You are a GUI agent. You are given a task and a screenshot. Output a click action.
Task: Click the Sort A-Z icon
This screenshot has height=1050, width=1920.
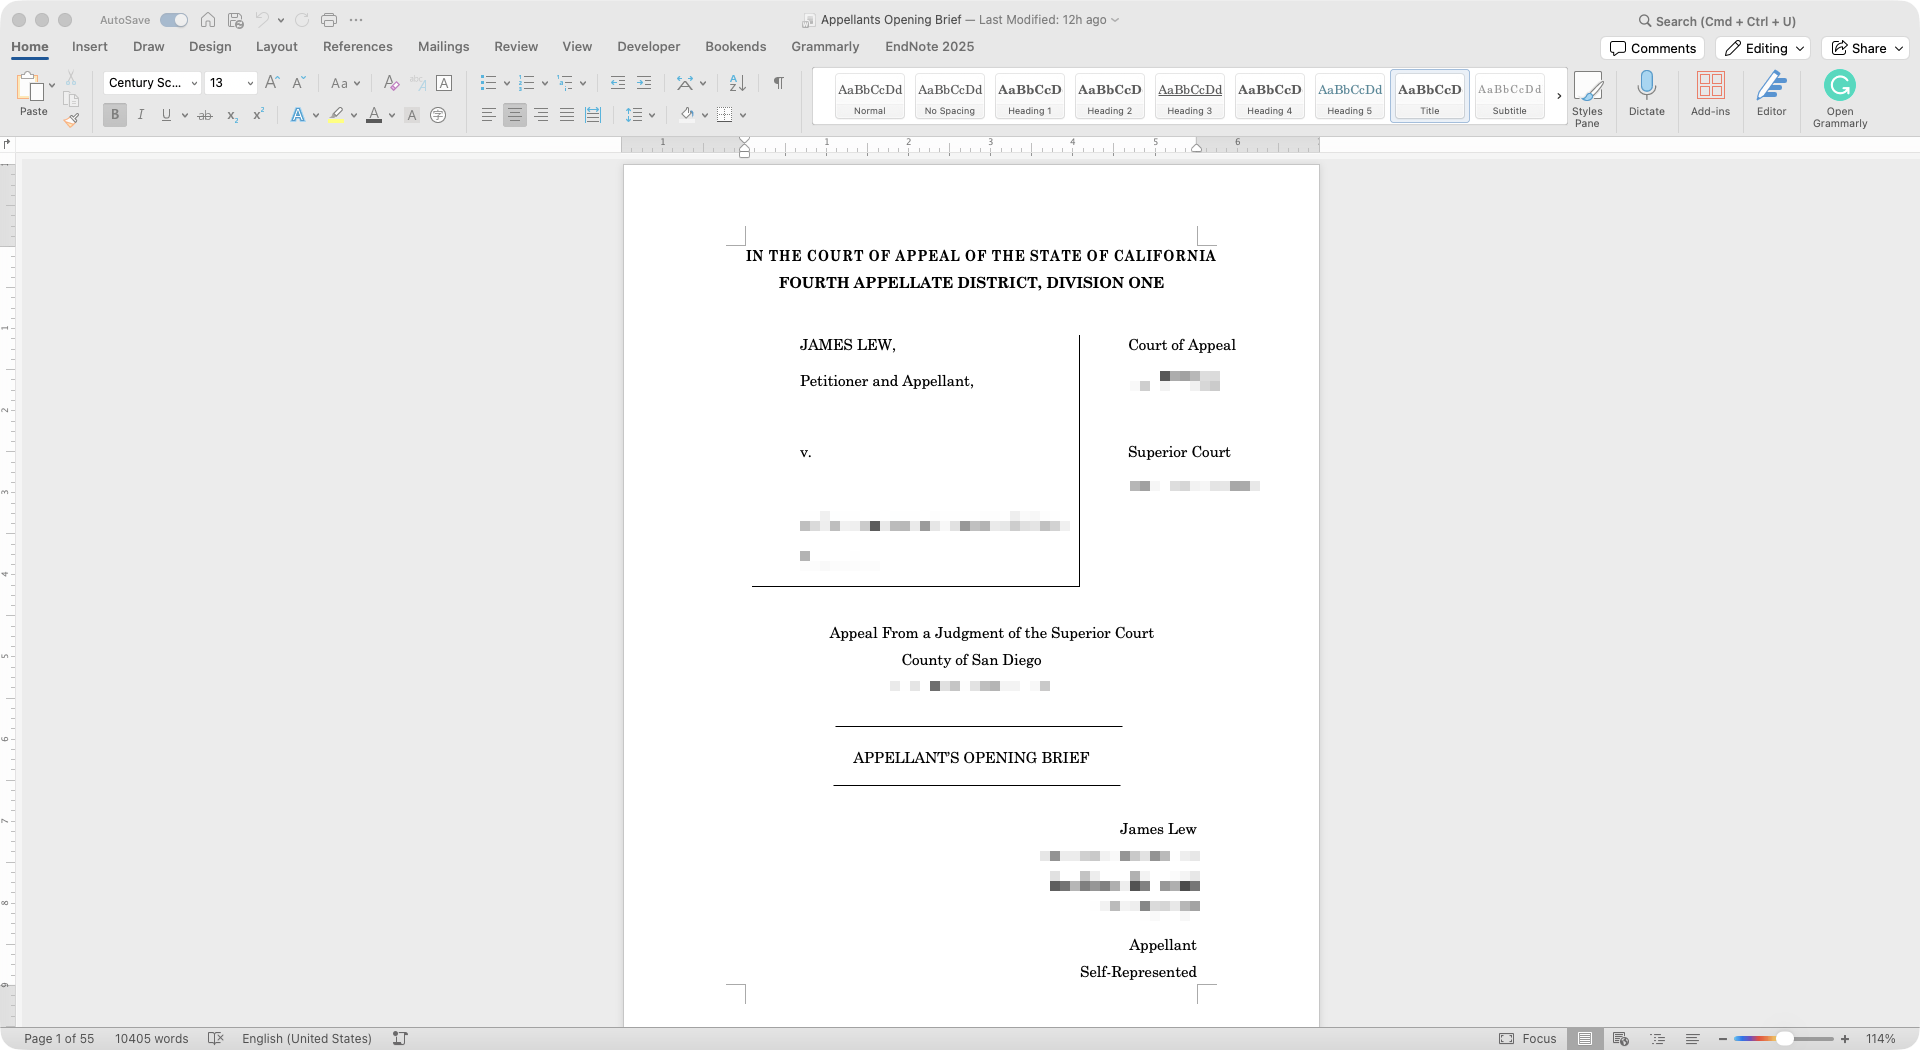click(737, 83)
